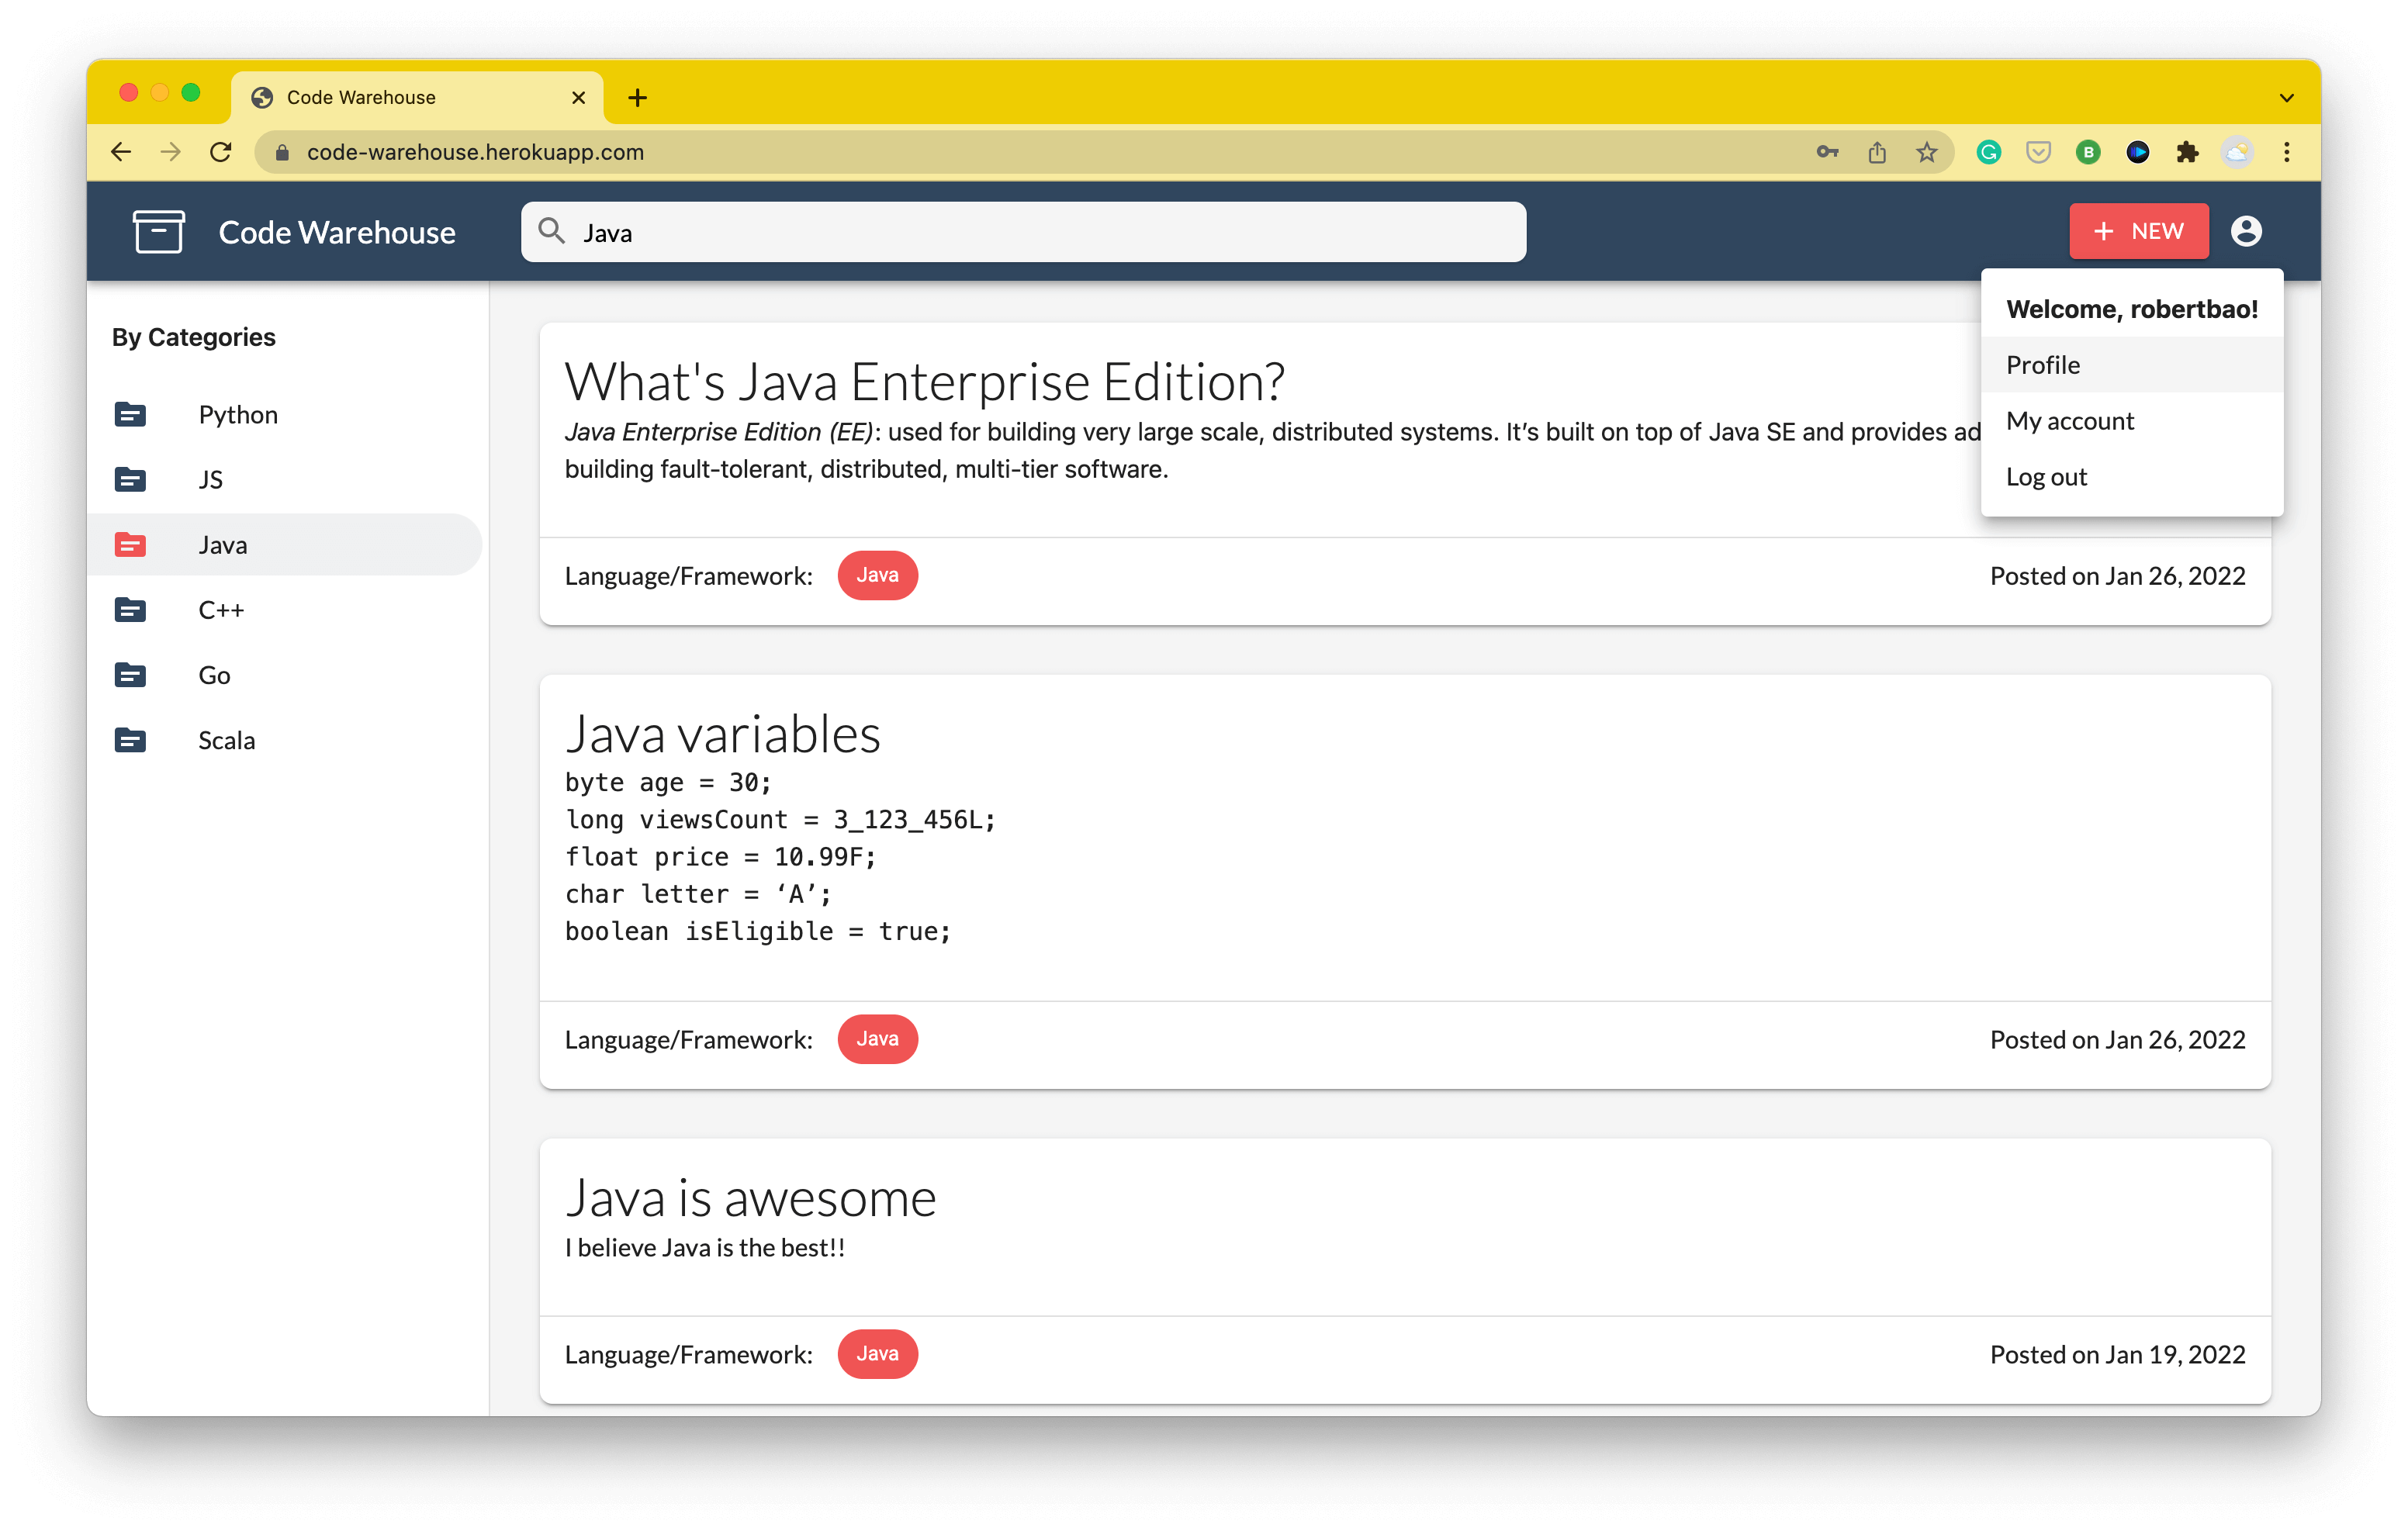Select the Scala folder icon
This screenshot has width=2408, height=1531.
tap(130, 740)
